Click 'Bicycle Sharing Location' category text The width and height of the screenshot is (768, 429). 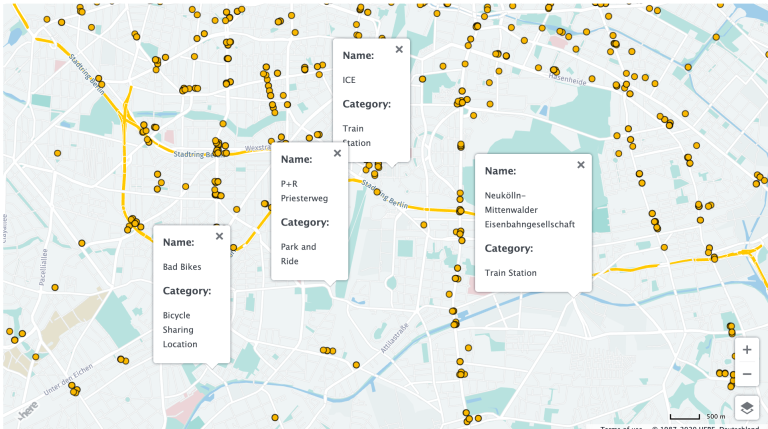coord(180,330)
